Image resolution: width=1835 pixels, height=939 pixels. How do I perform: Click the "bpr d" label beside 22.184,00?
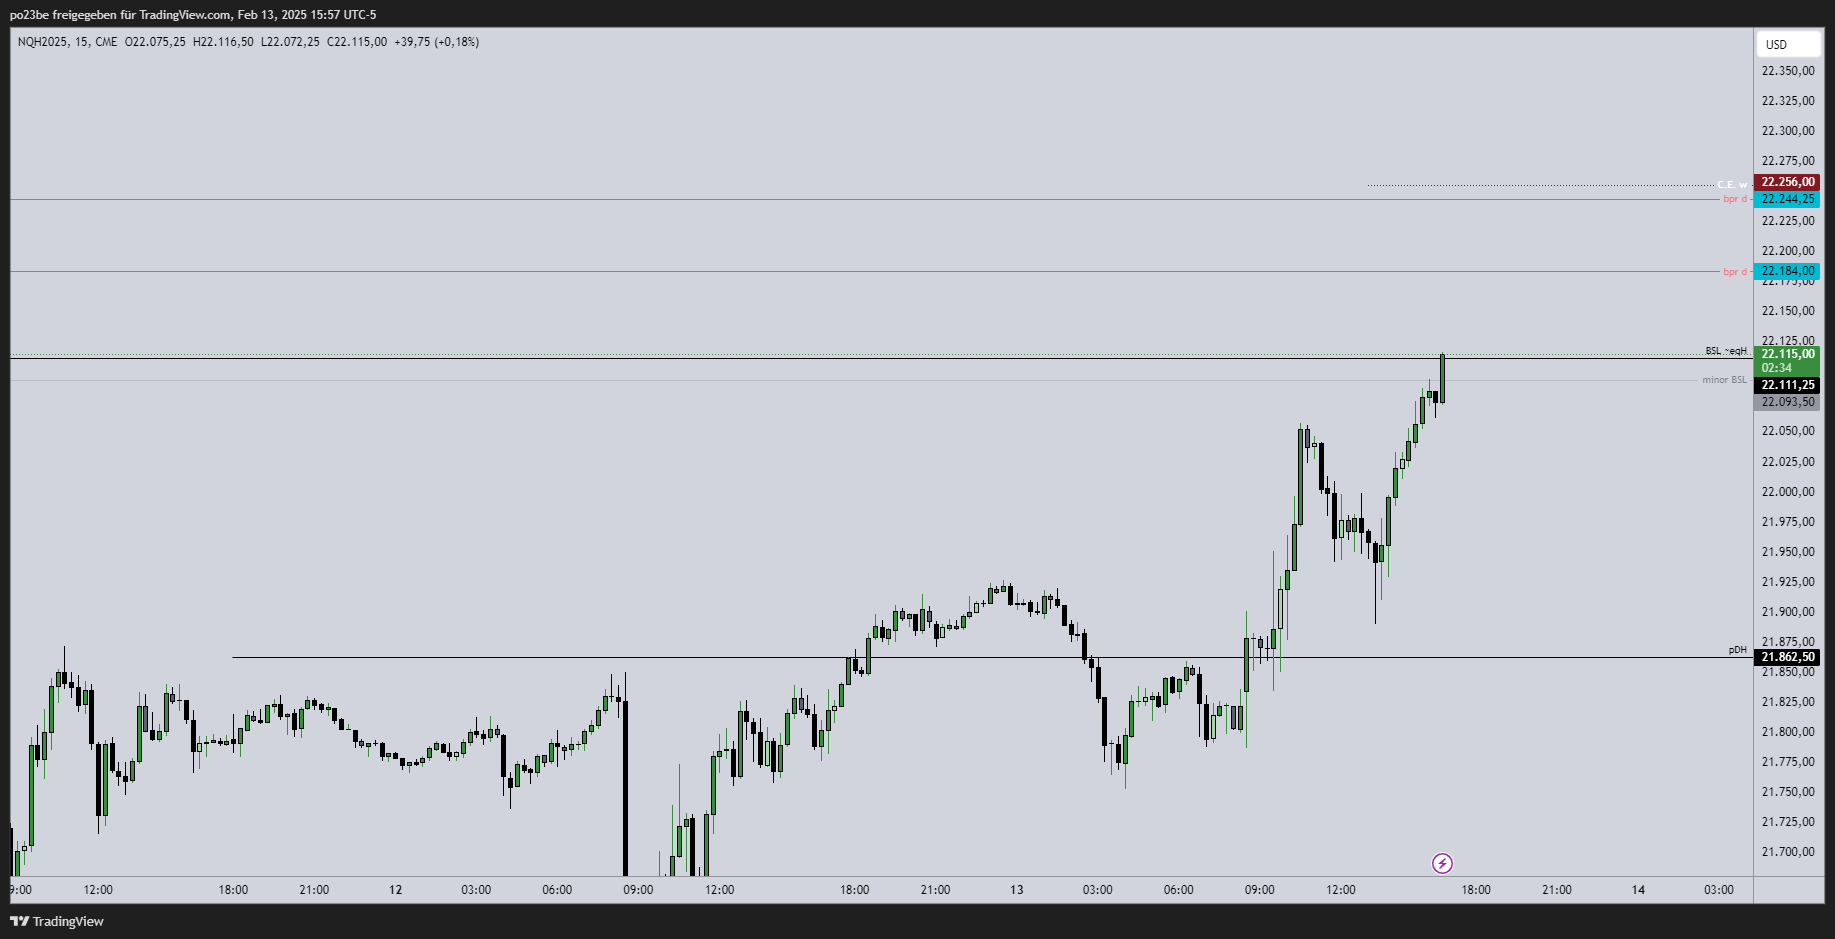coord(1734,272)
